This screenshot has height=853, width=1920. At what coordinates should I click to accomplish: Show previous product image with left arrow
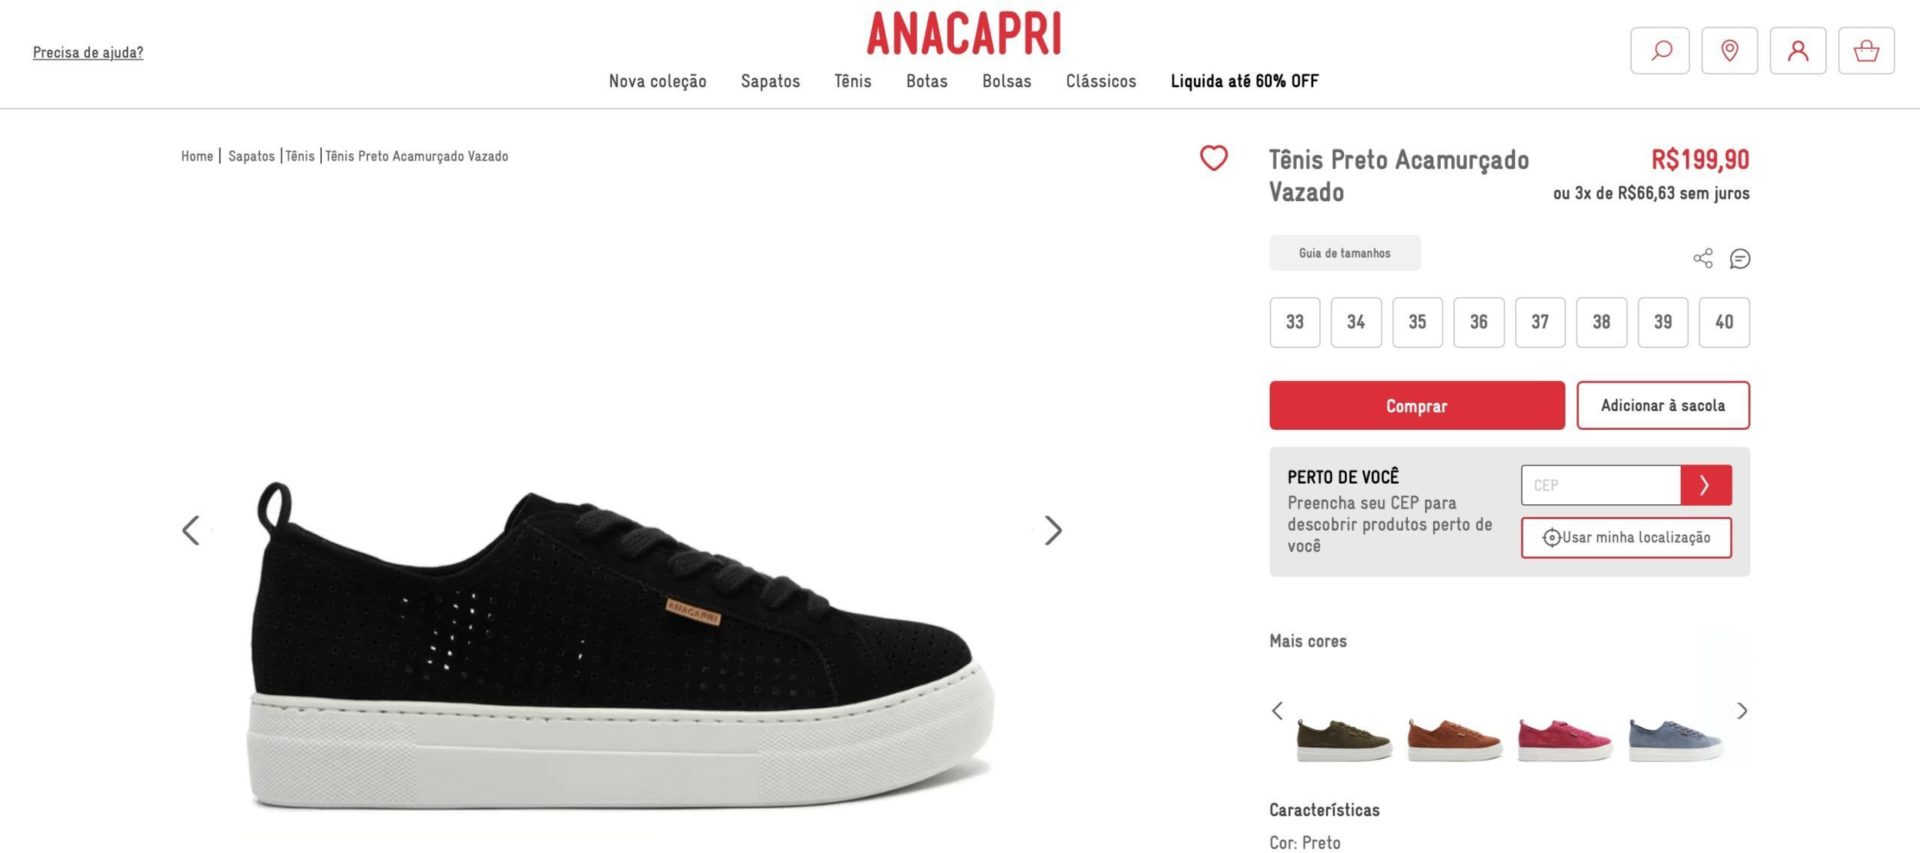point(191,530)
